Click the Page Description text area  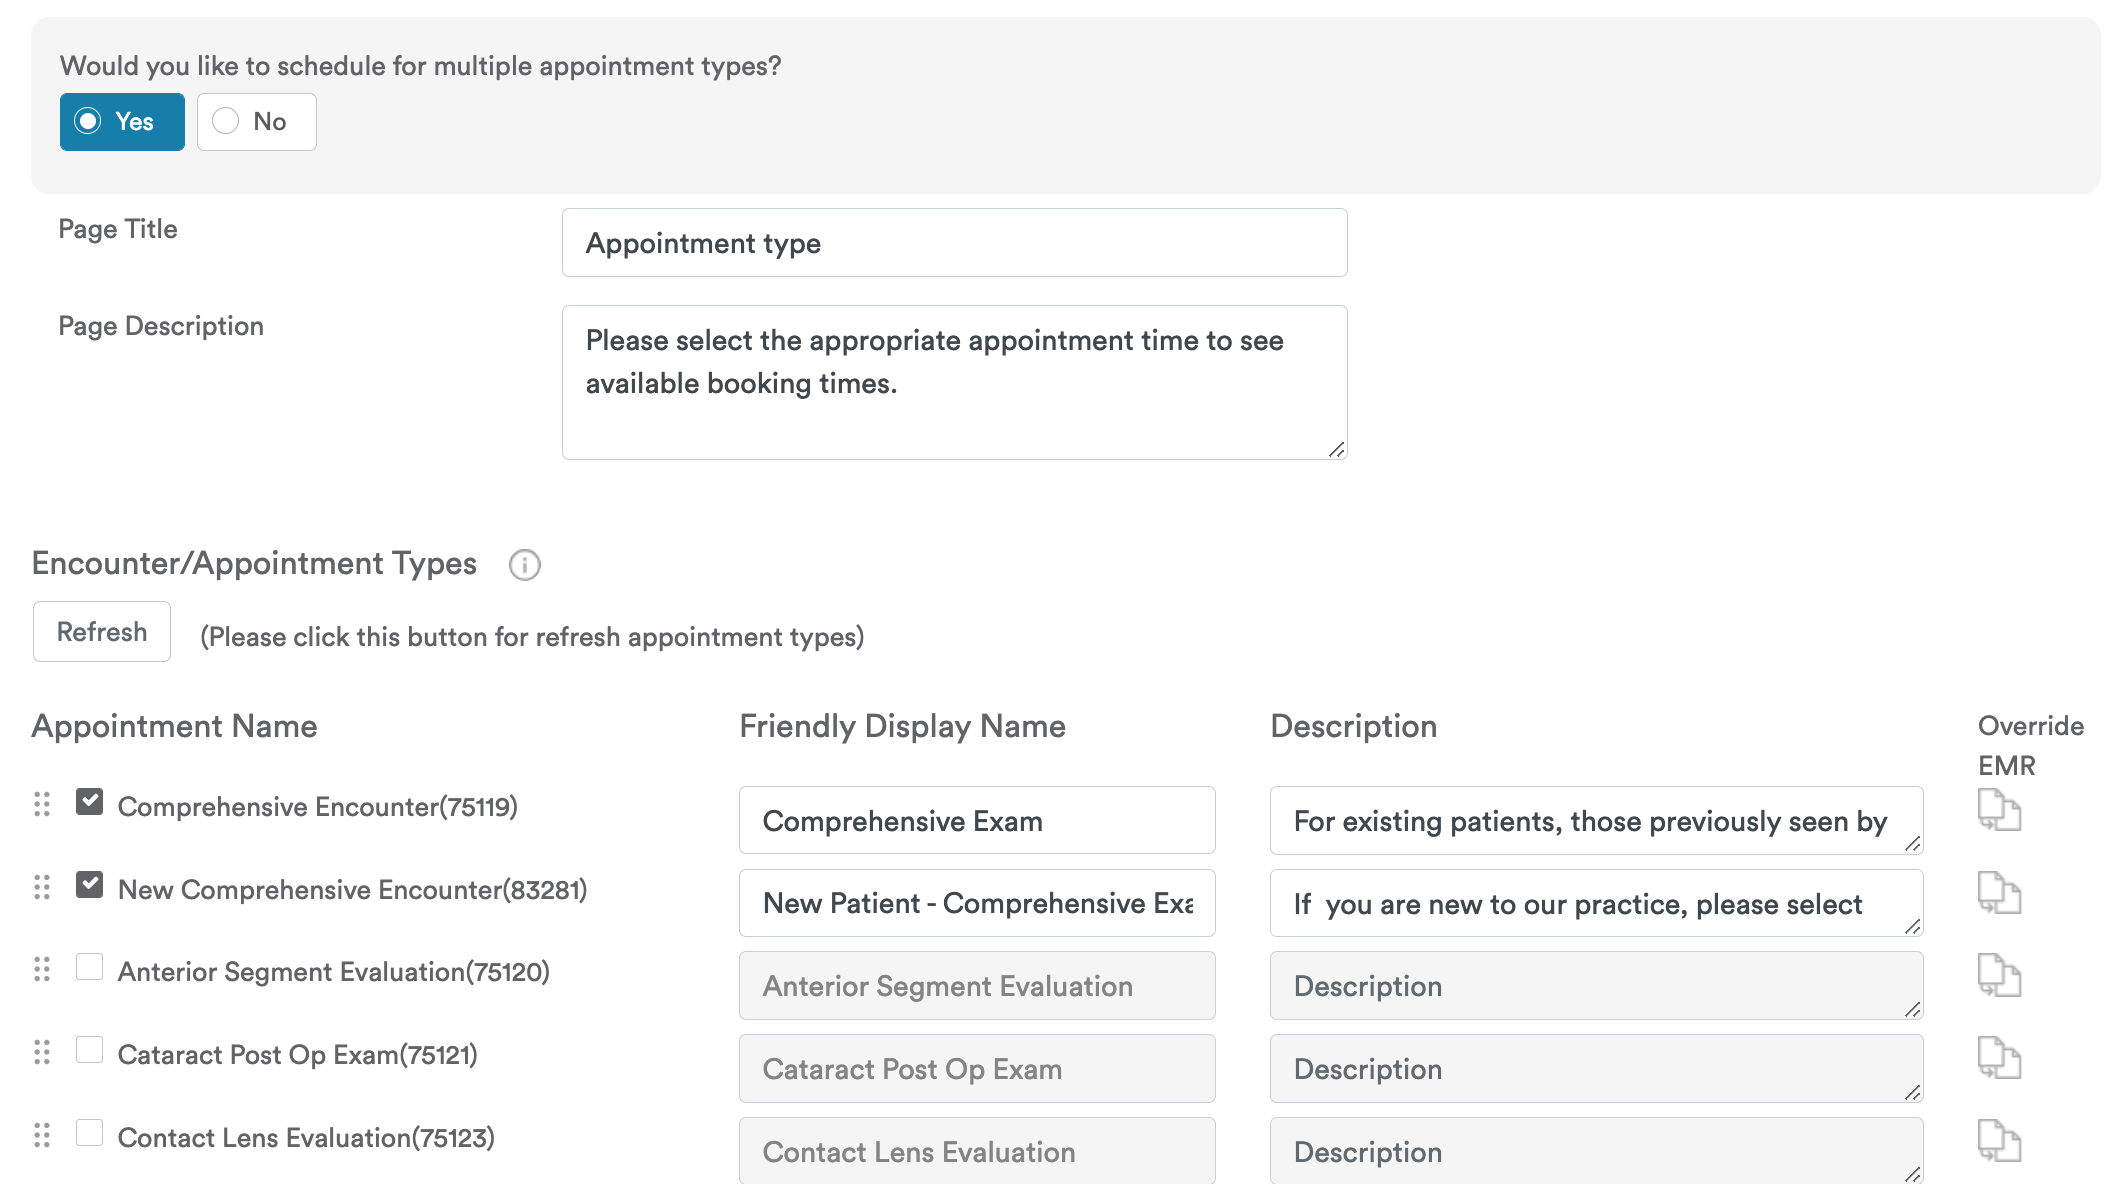click(x=954, y=382)
